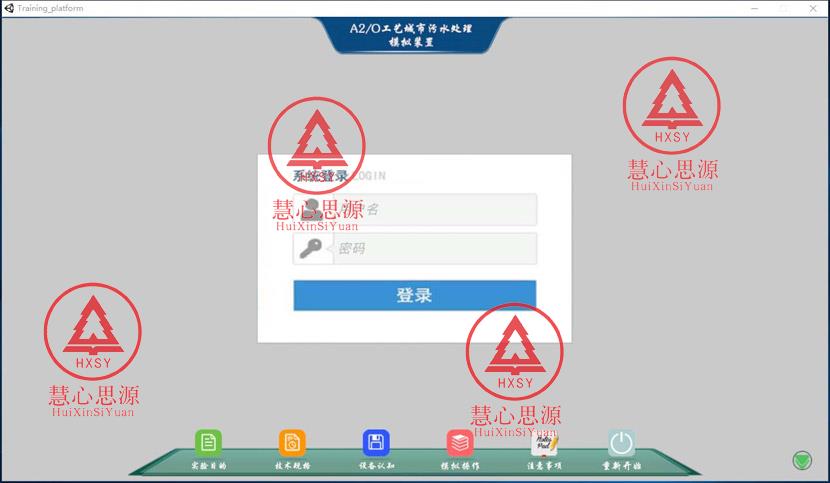The width and height of the screenshot is (830, 483).
Task: Select the 设备认知 blue floppy disk icon
Action: (x=376, y=443)
